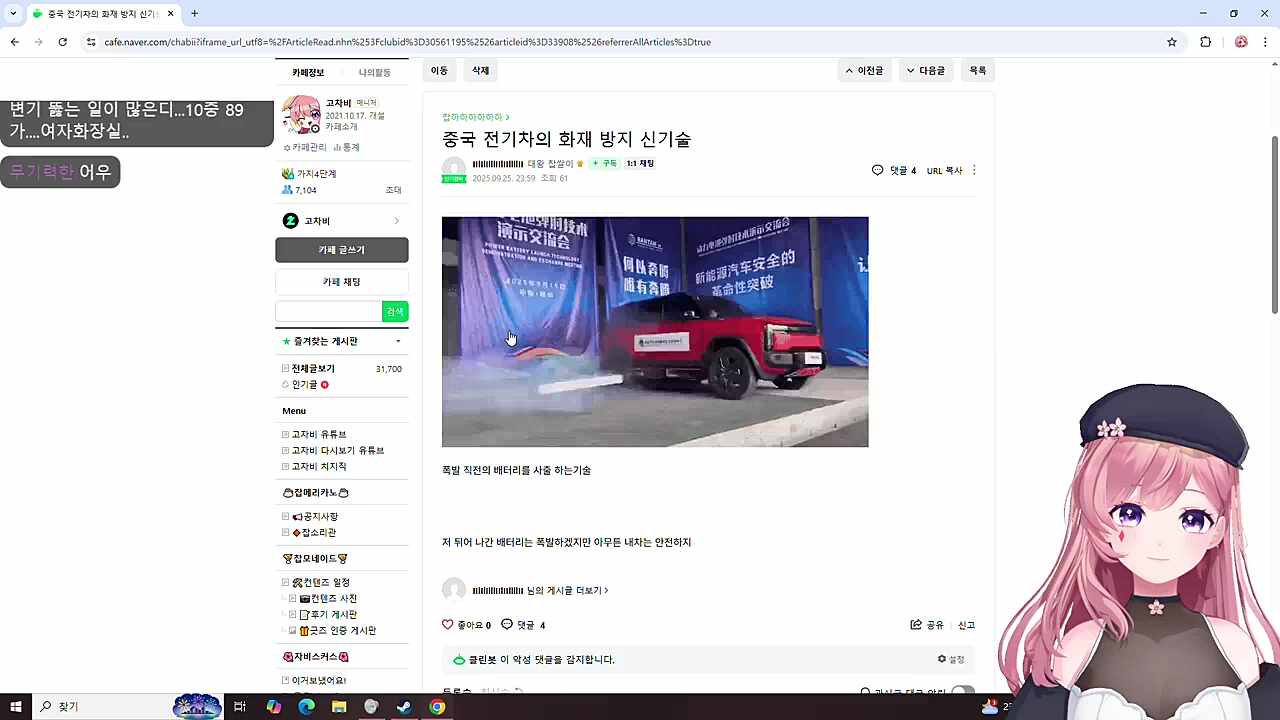Click the page vertical scrollbar thumb

[x=1274, y=225]
